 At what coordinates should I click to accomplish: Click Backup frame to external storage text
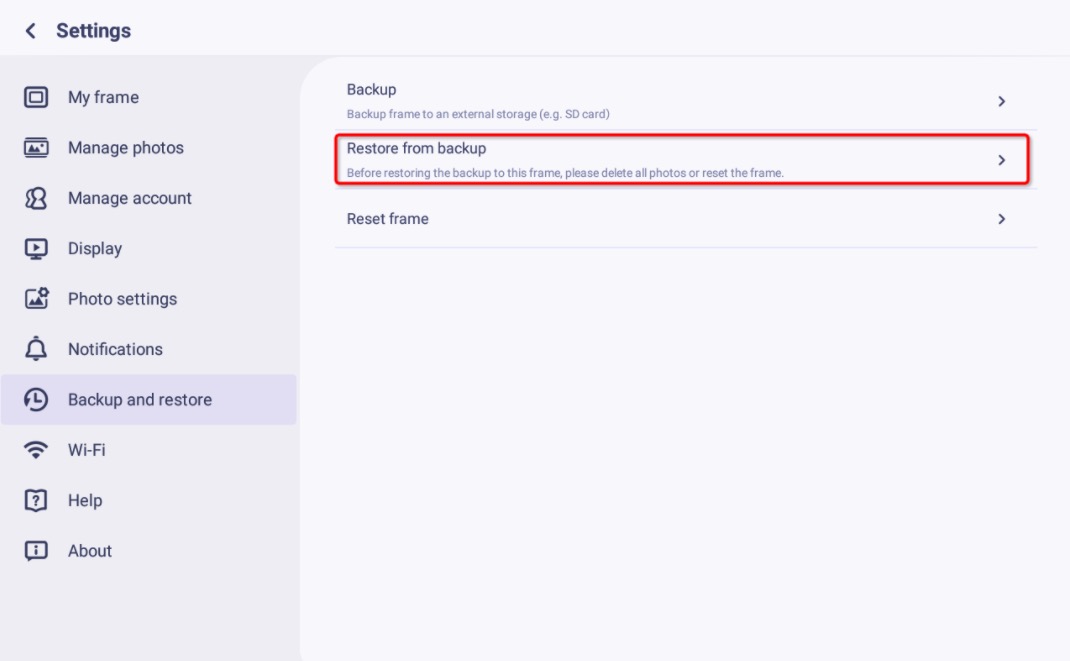coord(478,114)
